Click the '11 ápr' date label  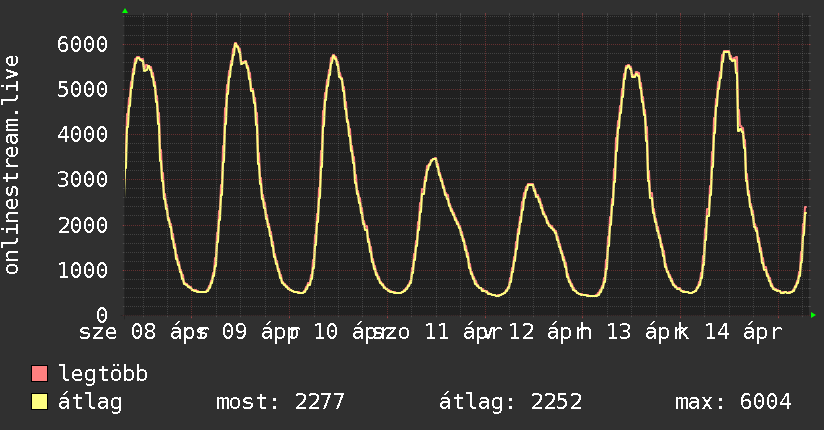[462, 332]
